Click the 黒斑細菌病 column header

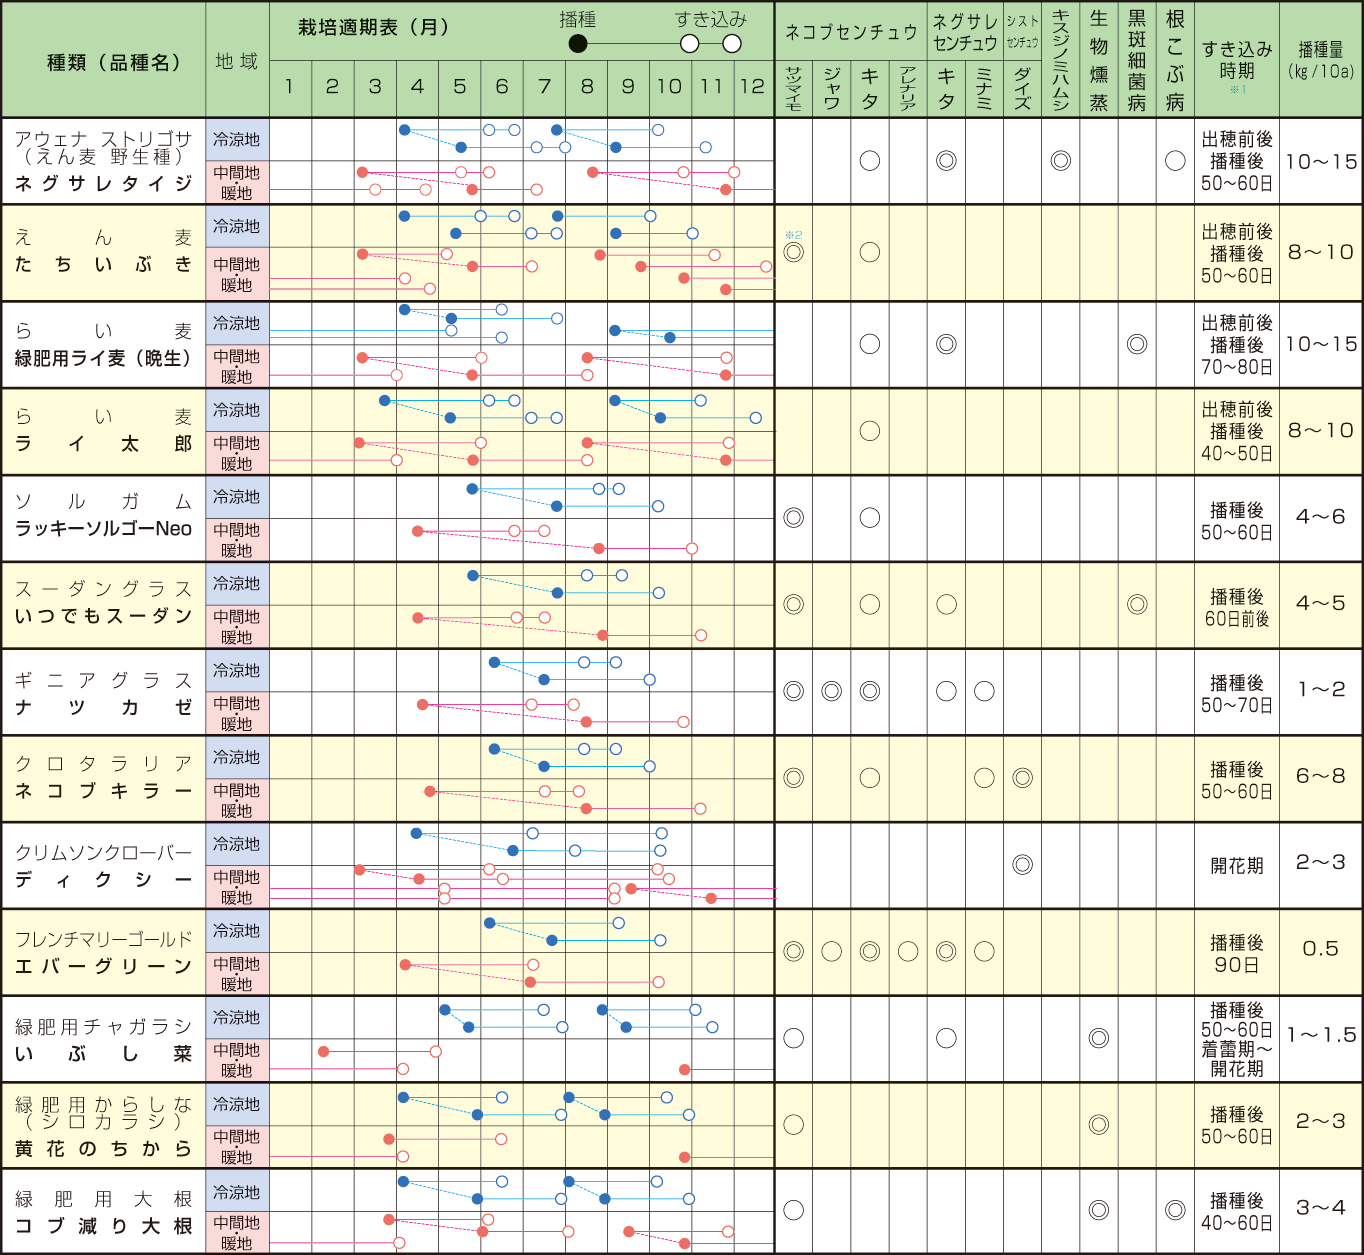coord(1137,59)
